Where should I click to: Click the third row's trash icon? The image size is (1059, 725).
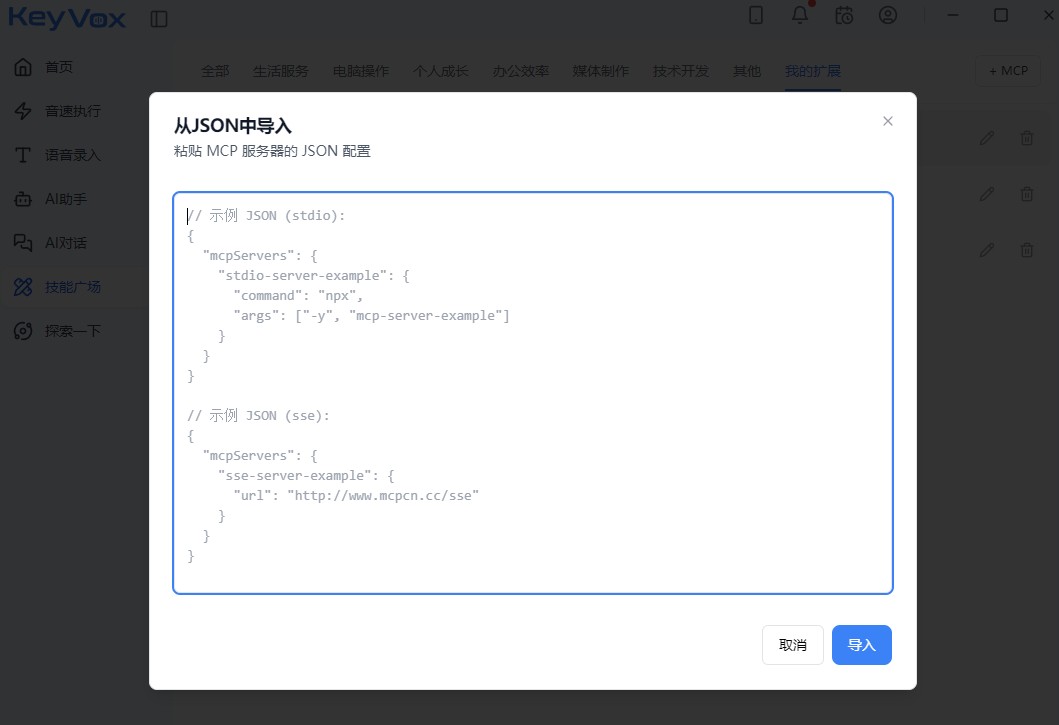click(x=1027, y=250)
